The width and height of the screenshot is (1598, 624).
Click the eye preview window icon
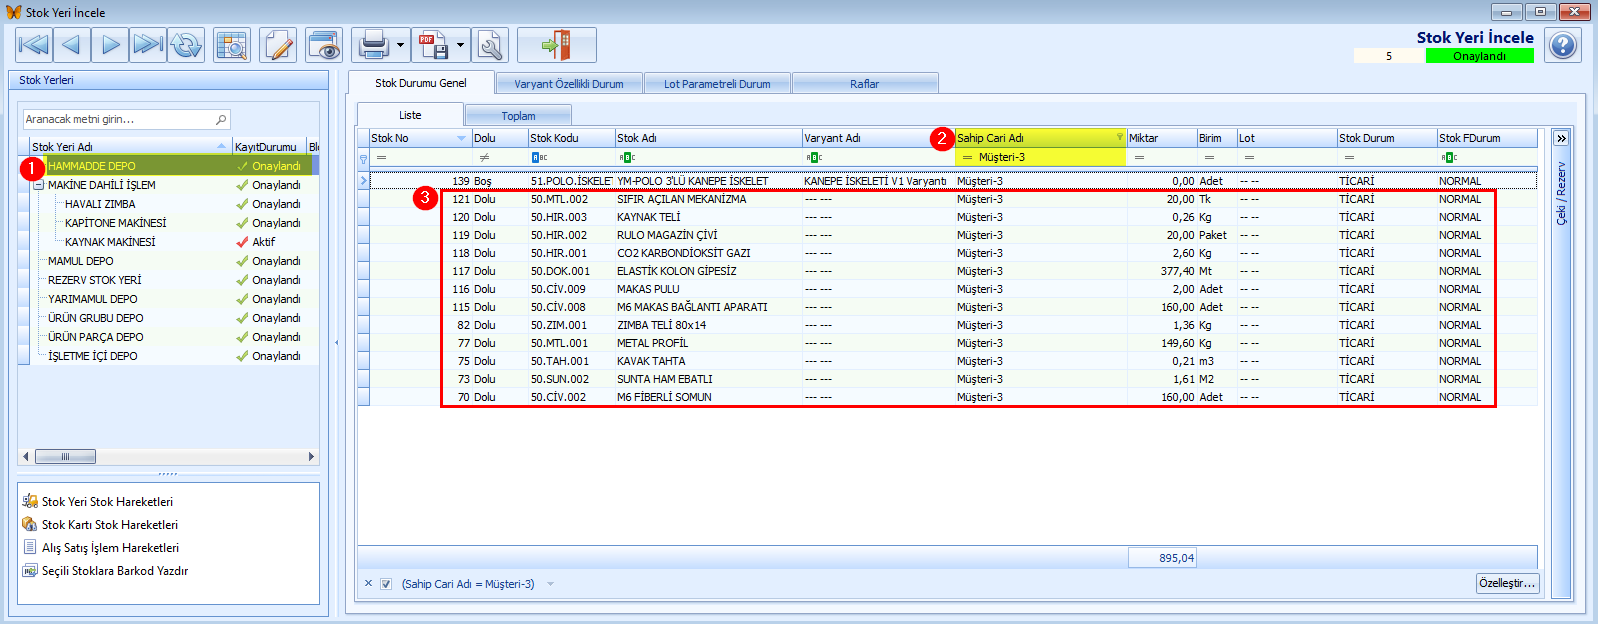click(x=324, y=45)
